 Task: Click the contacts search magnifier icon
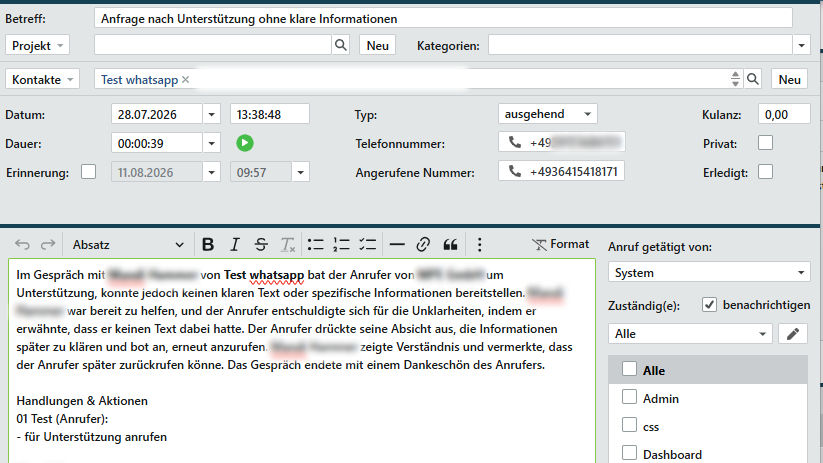(753, 79)
